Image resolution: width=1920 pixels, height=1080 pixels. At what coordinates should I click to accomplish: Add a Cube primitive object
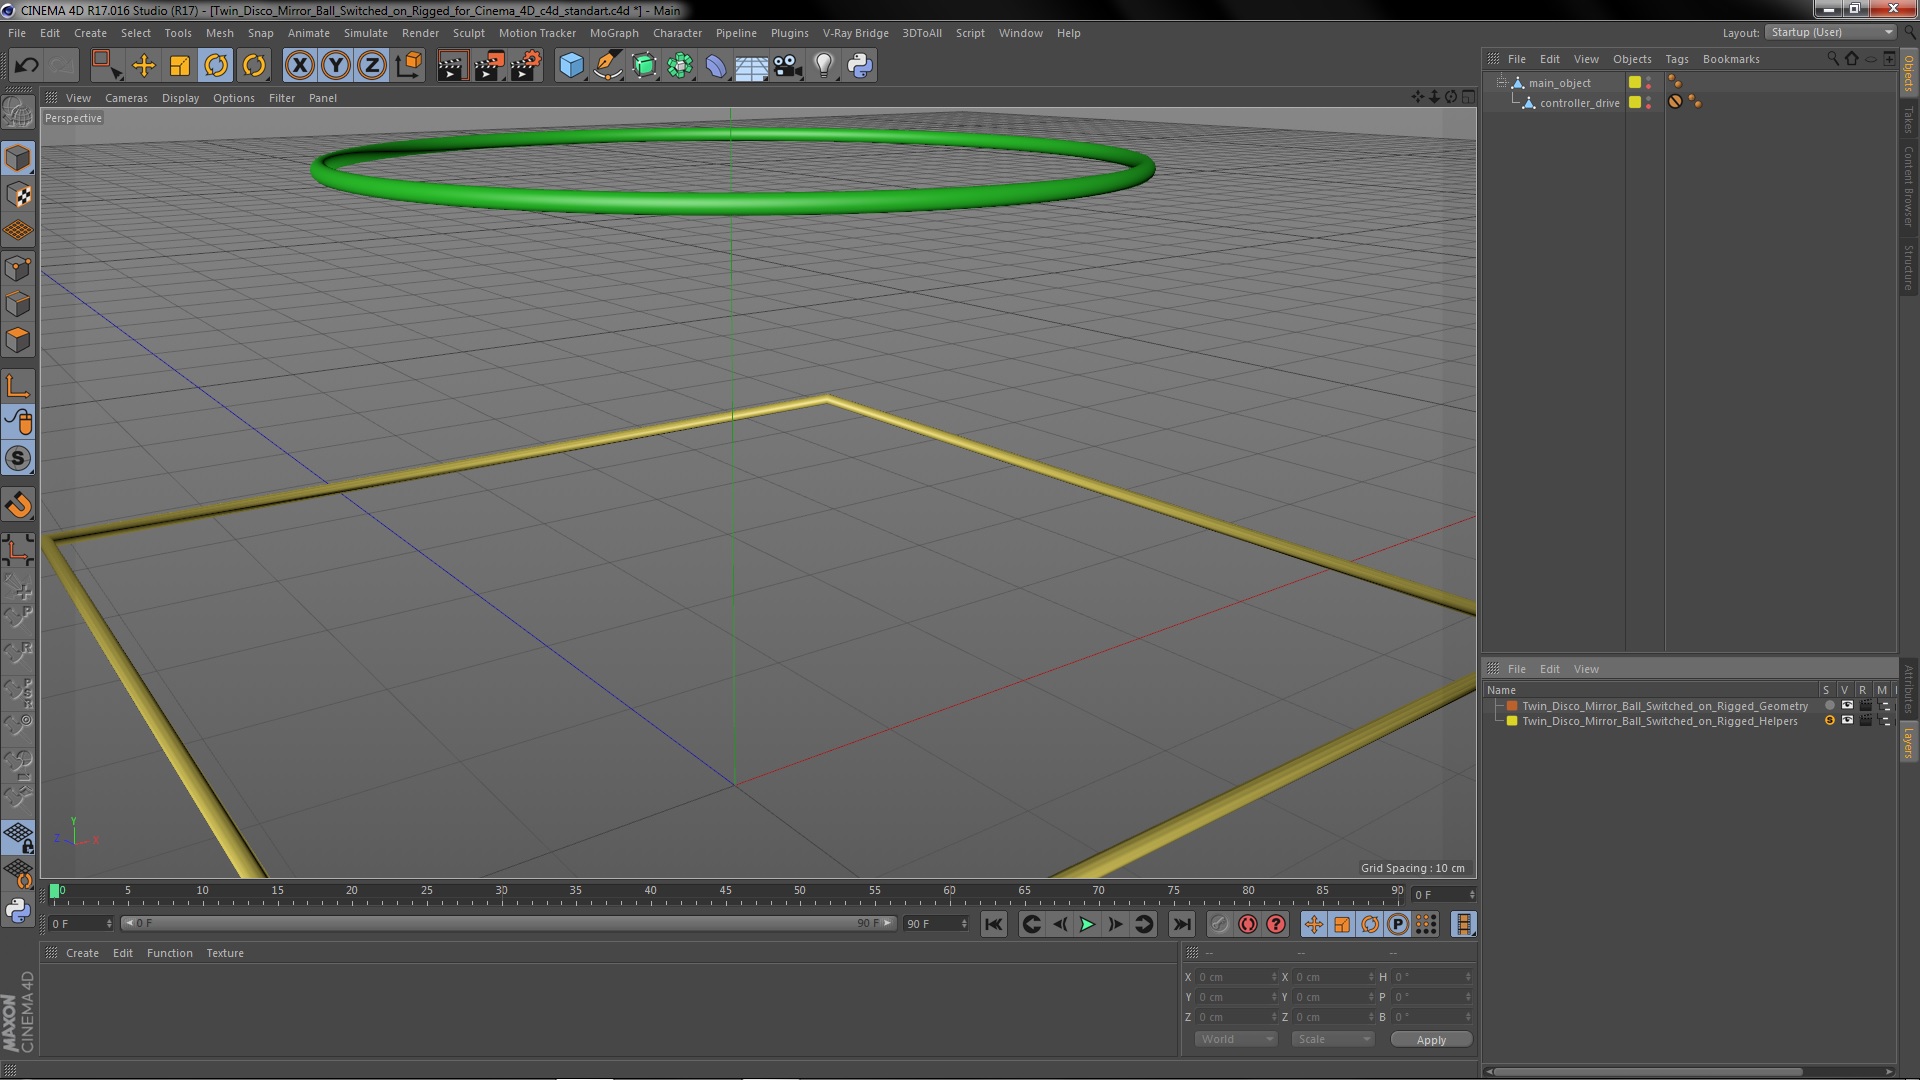point(571,66)
